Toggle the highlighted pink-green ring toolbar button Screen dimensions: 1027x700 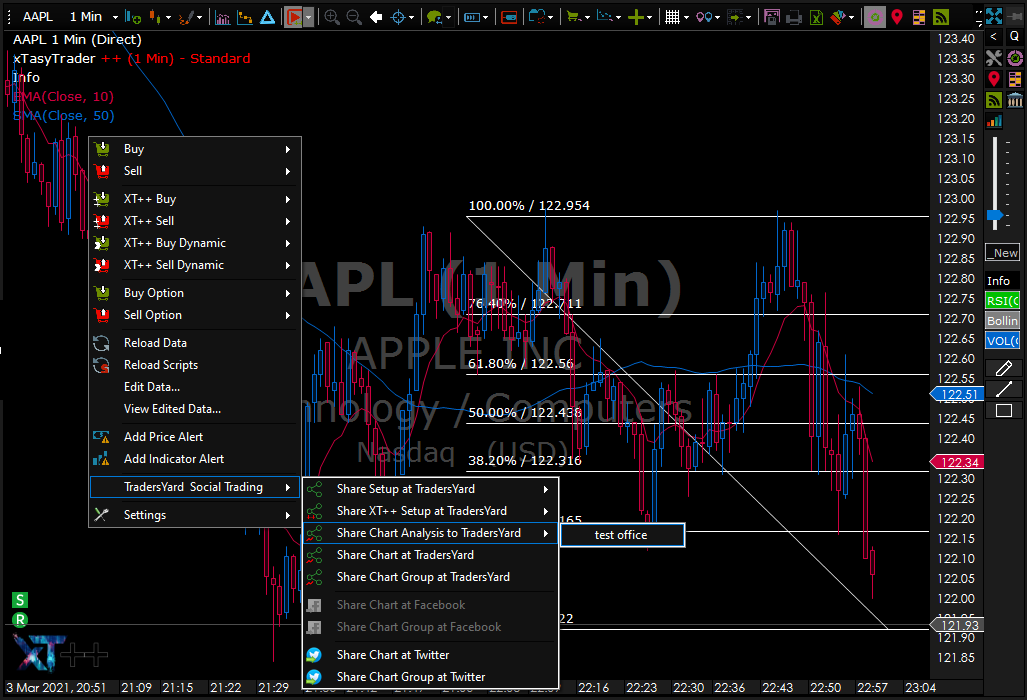pos(874,17)
